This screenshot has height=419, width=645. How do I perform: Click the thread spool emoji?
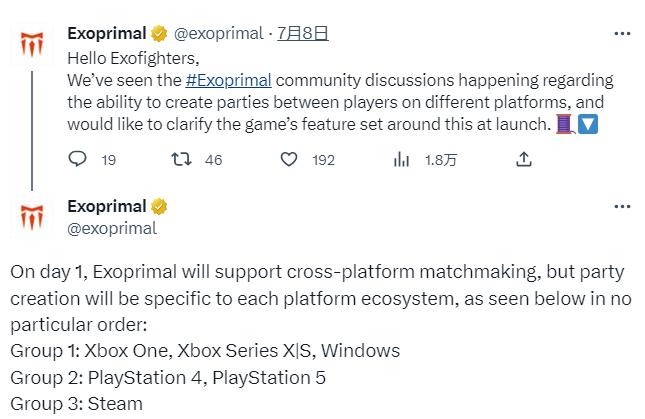pos(565,125)
